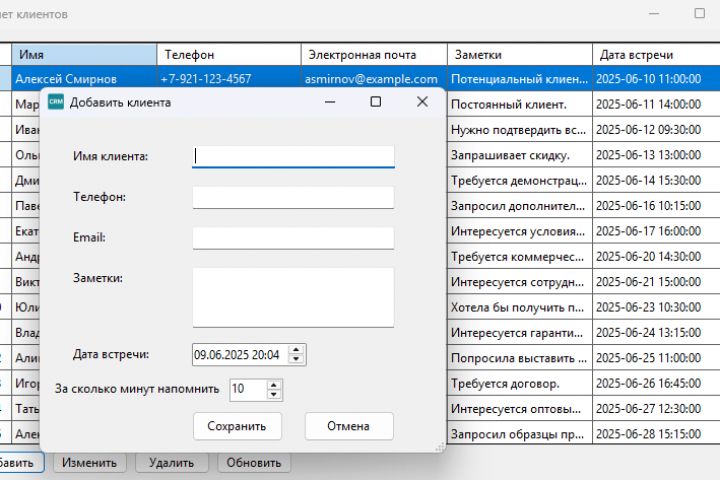Click the Изменить button in main window
Screen dimensions: 720x480
90,463
